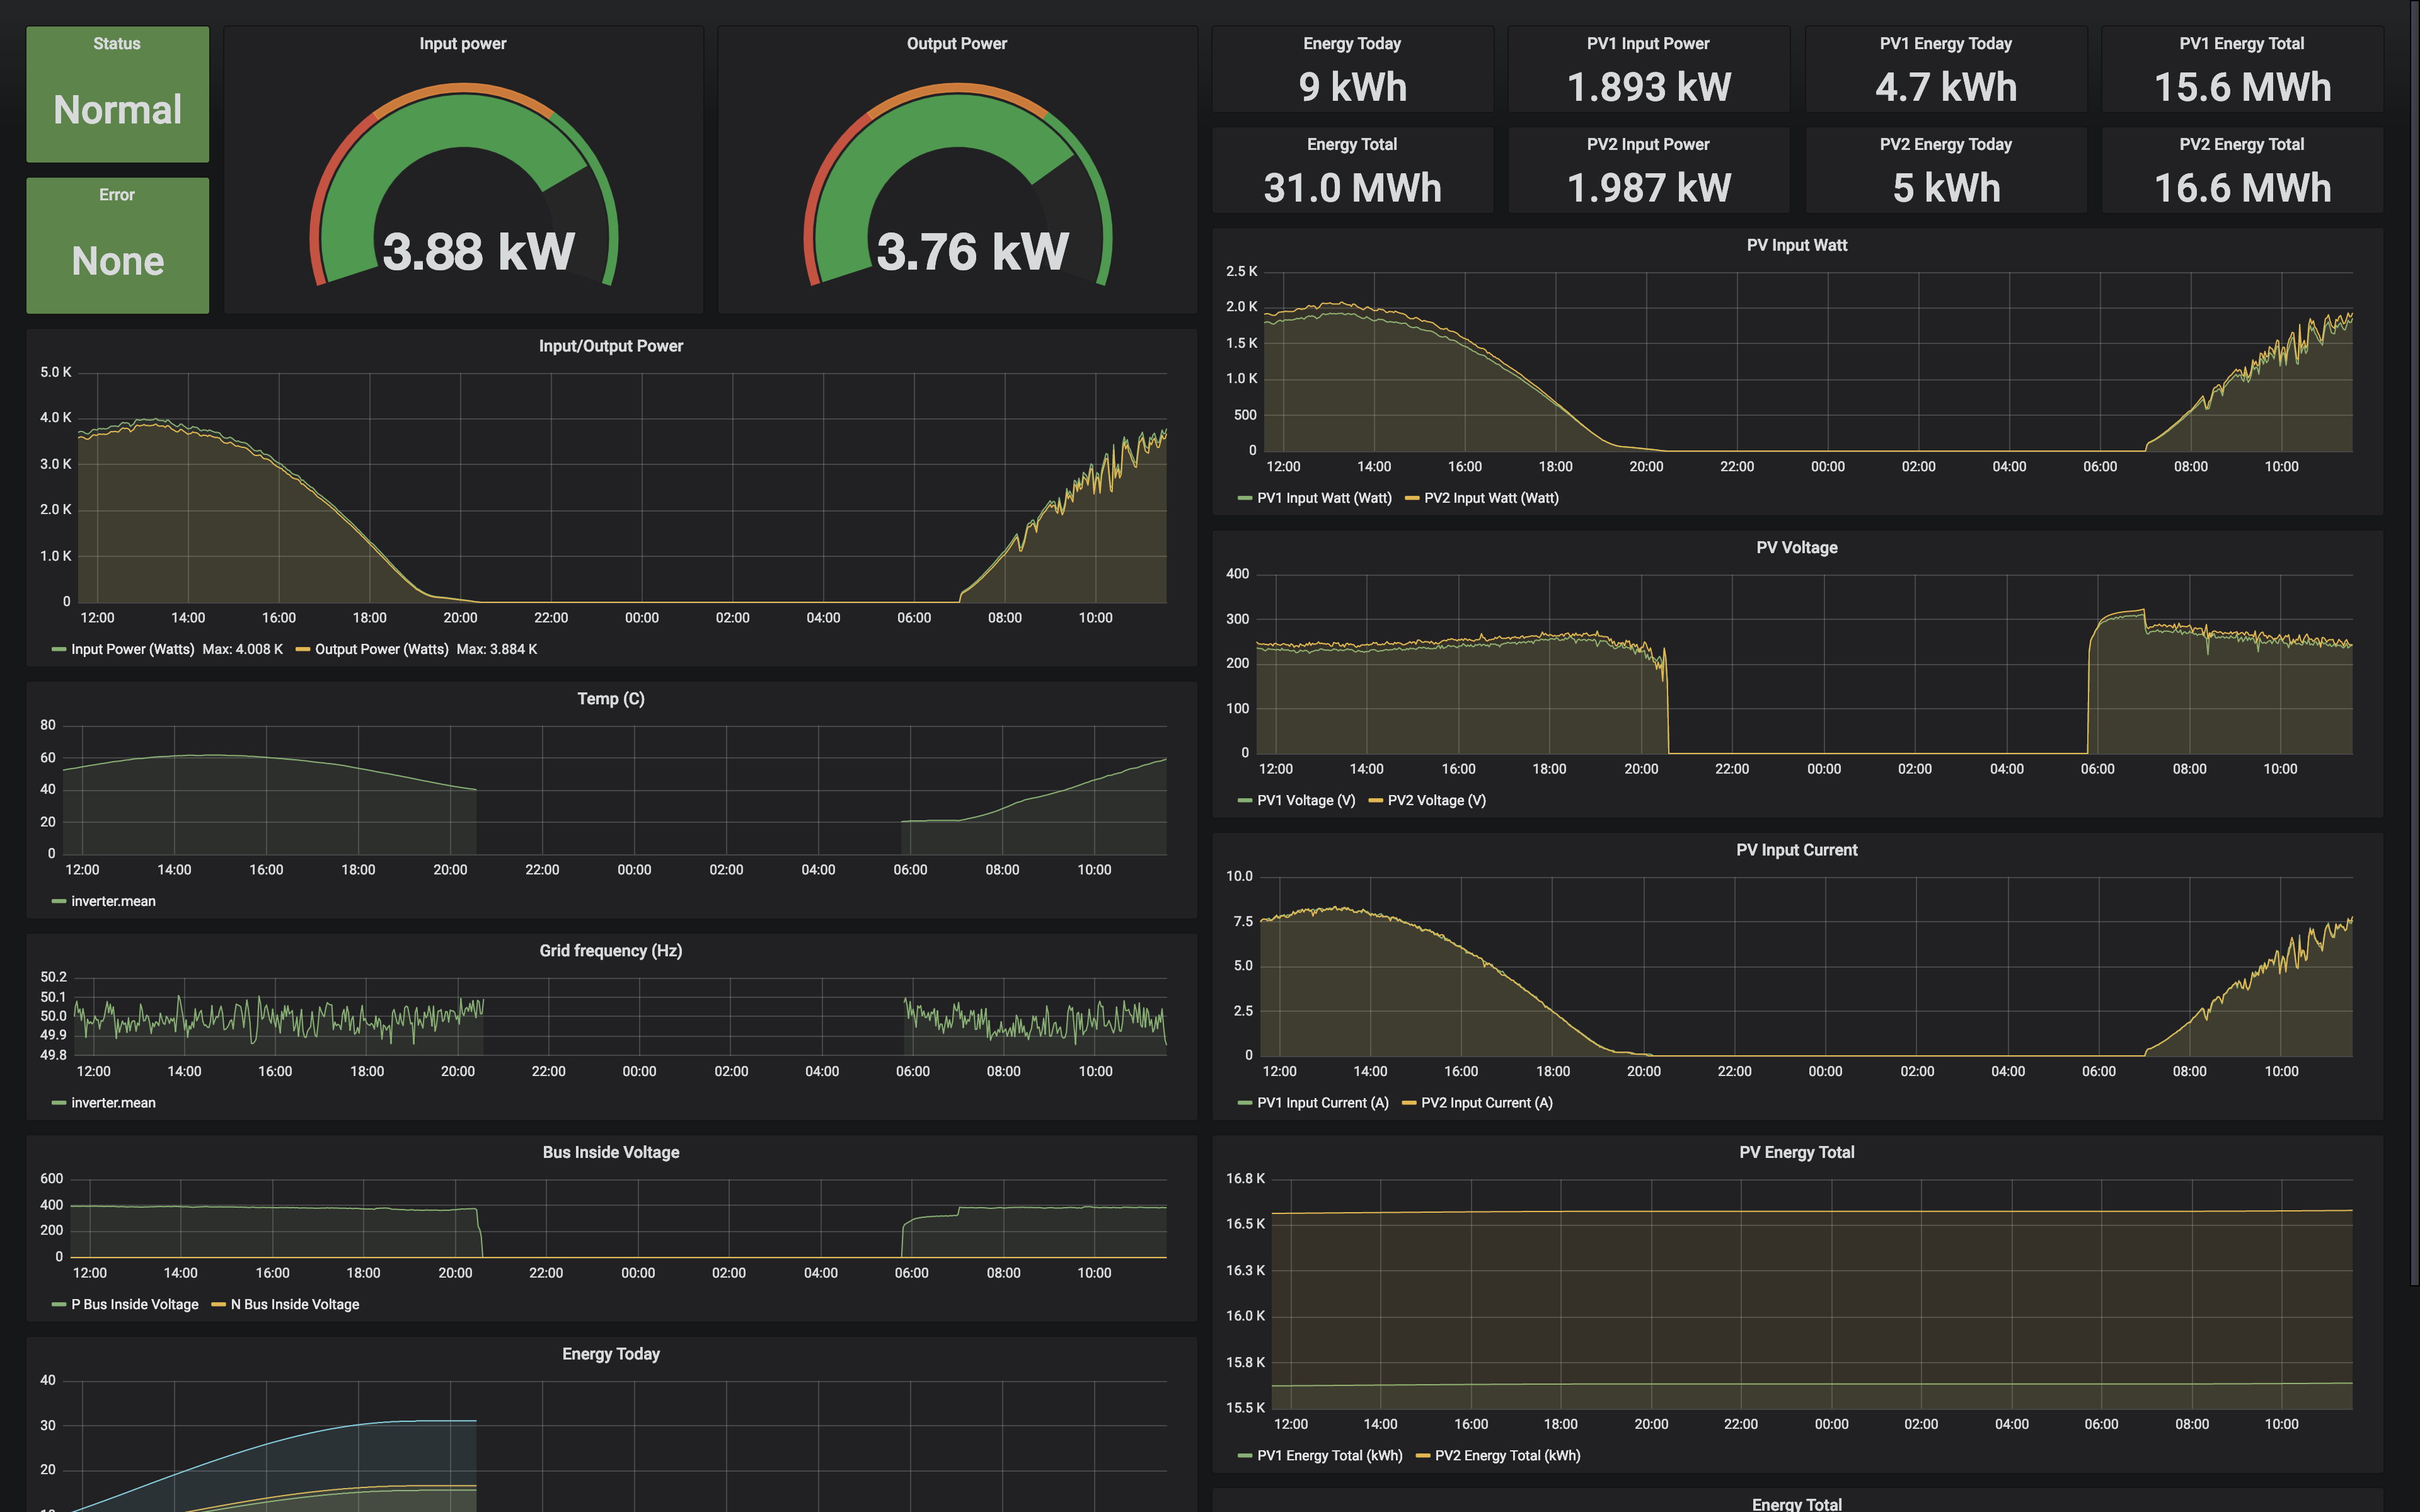The image size is (2420, 1512).
Task: Toggle the PV1 Input Current (A) legend series
Action: pos(1322,1103)
